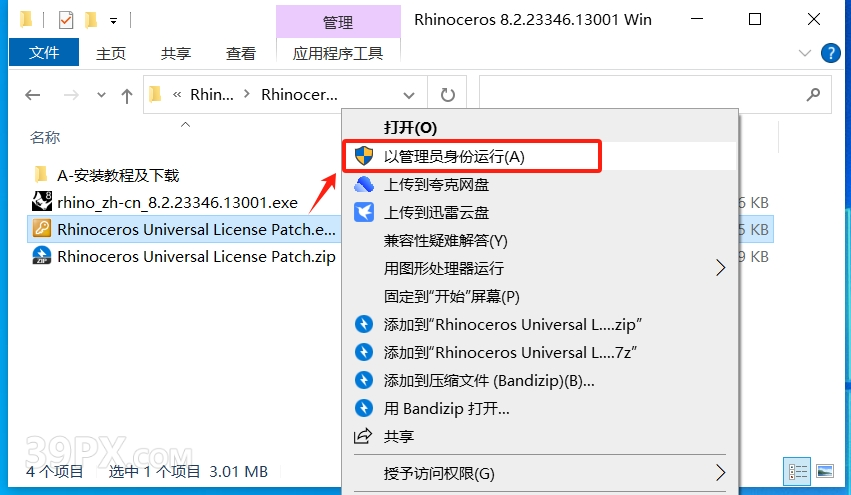This screenshot has height=495, width=851.
Task: Switch to details view layout
Action: point(797,472)
